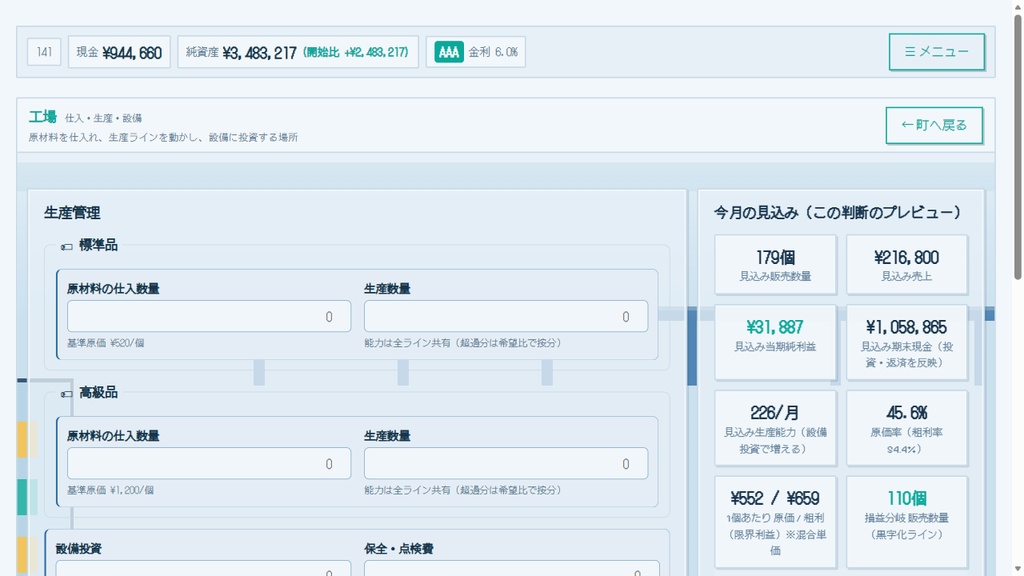
Task: Click the 見込み当期純利益 ¥31,887 card
Action: [x=775, y=342]
